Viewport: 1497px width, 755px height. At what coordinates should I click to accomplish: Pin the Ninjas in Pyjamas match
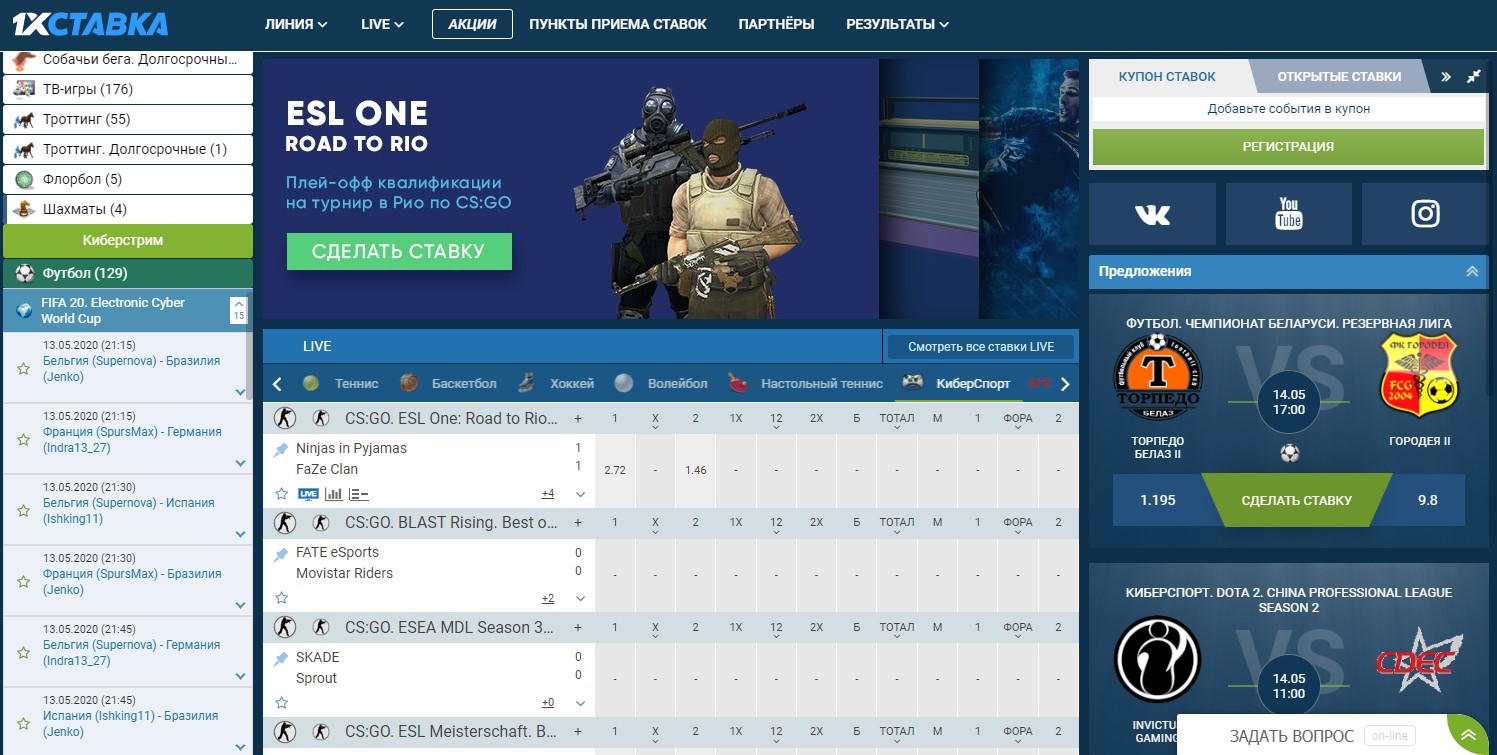pyautogui.click(x=282, y=450)
